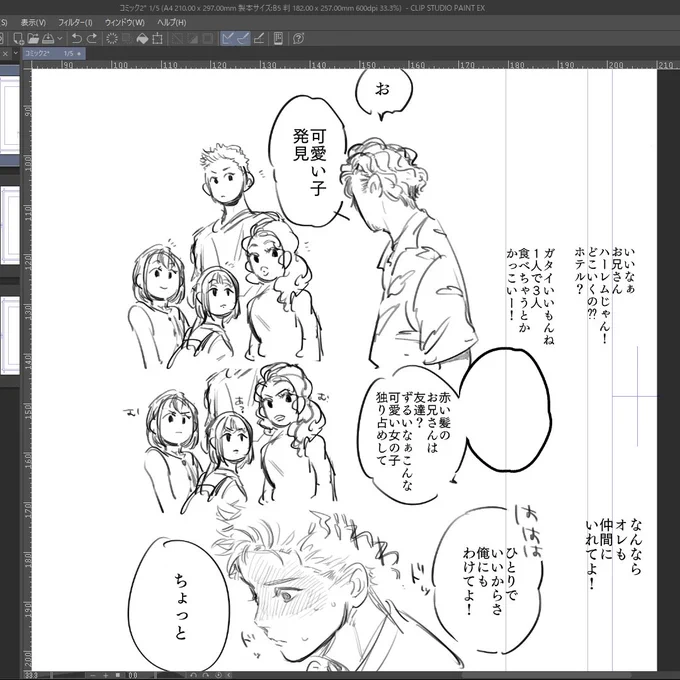Screen dimensions: 680x680
Task: Click the Deselect icon in toolbar
Action: pyautogui.click(x=177, y=39)
